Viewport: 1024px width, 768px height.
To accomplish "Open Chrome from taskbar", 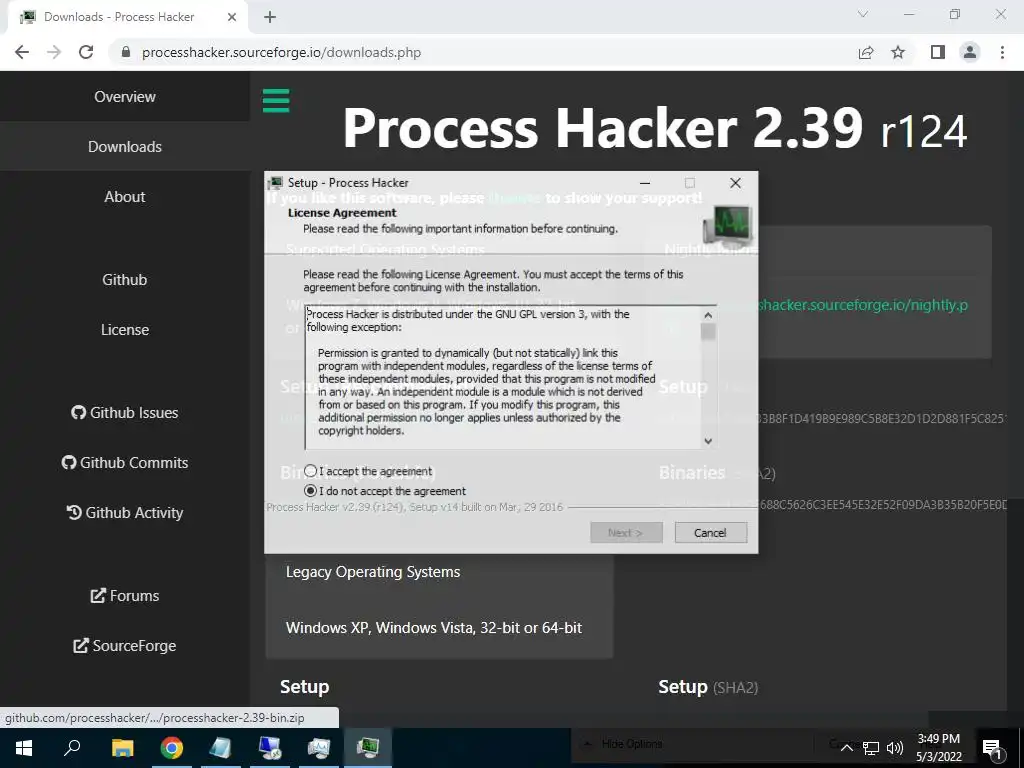I will [172, 748].
